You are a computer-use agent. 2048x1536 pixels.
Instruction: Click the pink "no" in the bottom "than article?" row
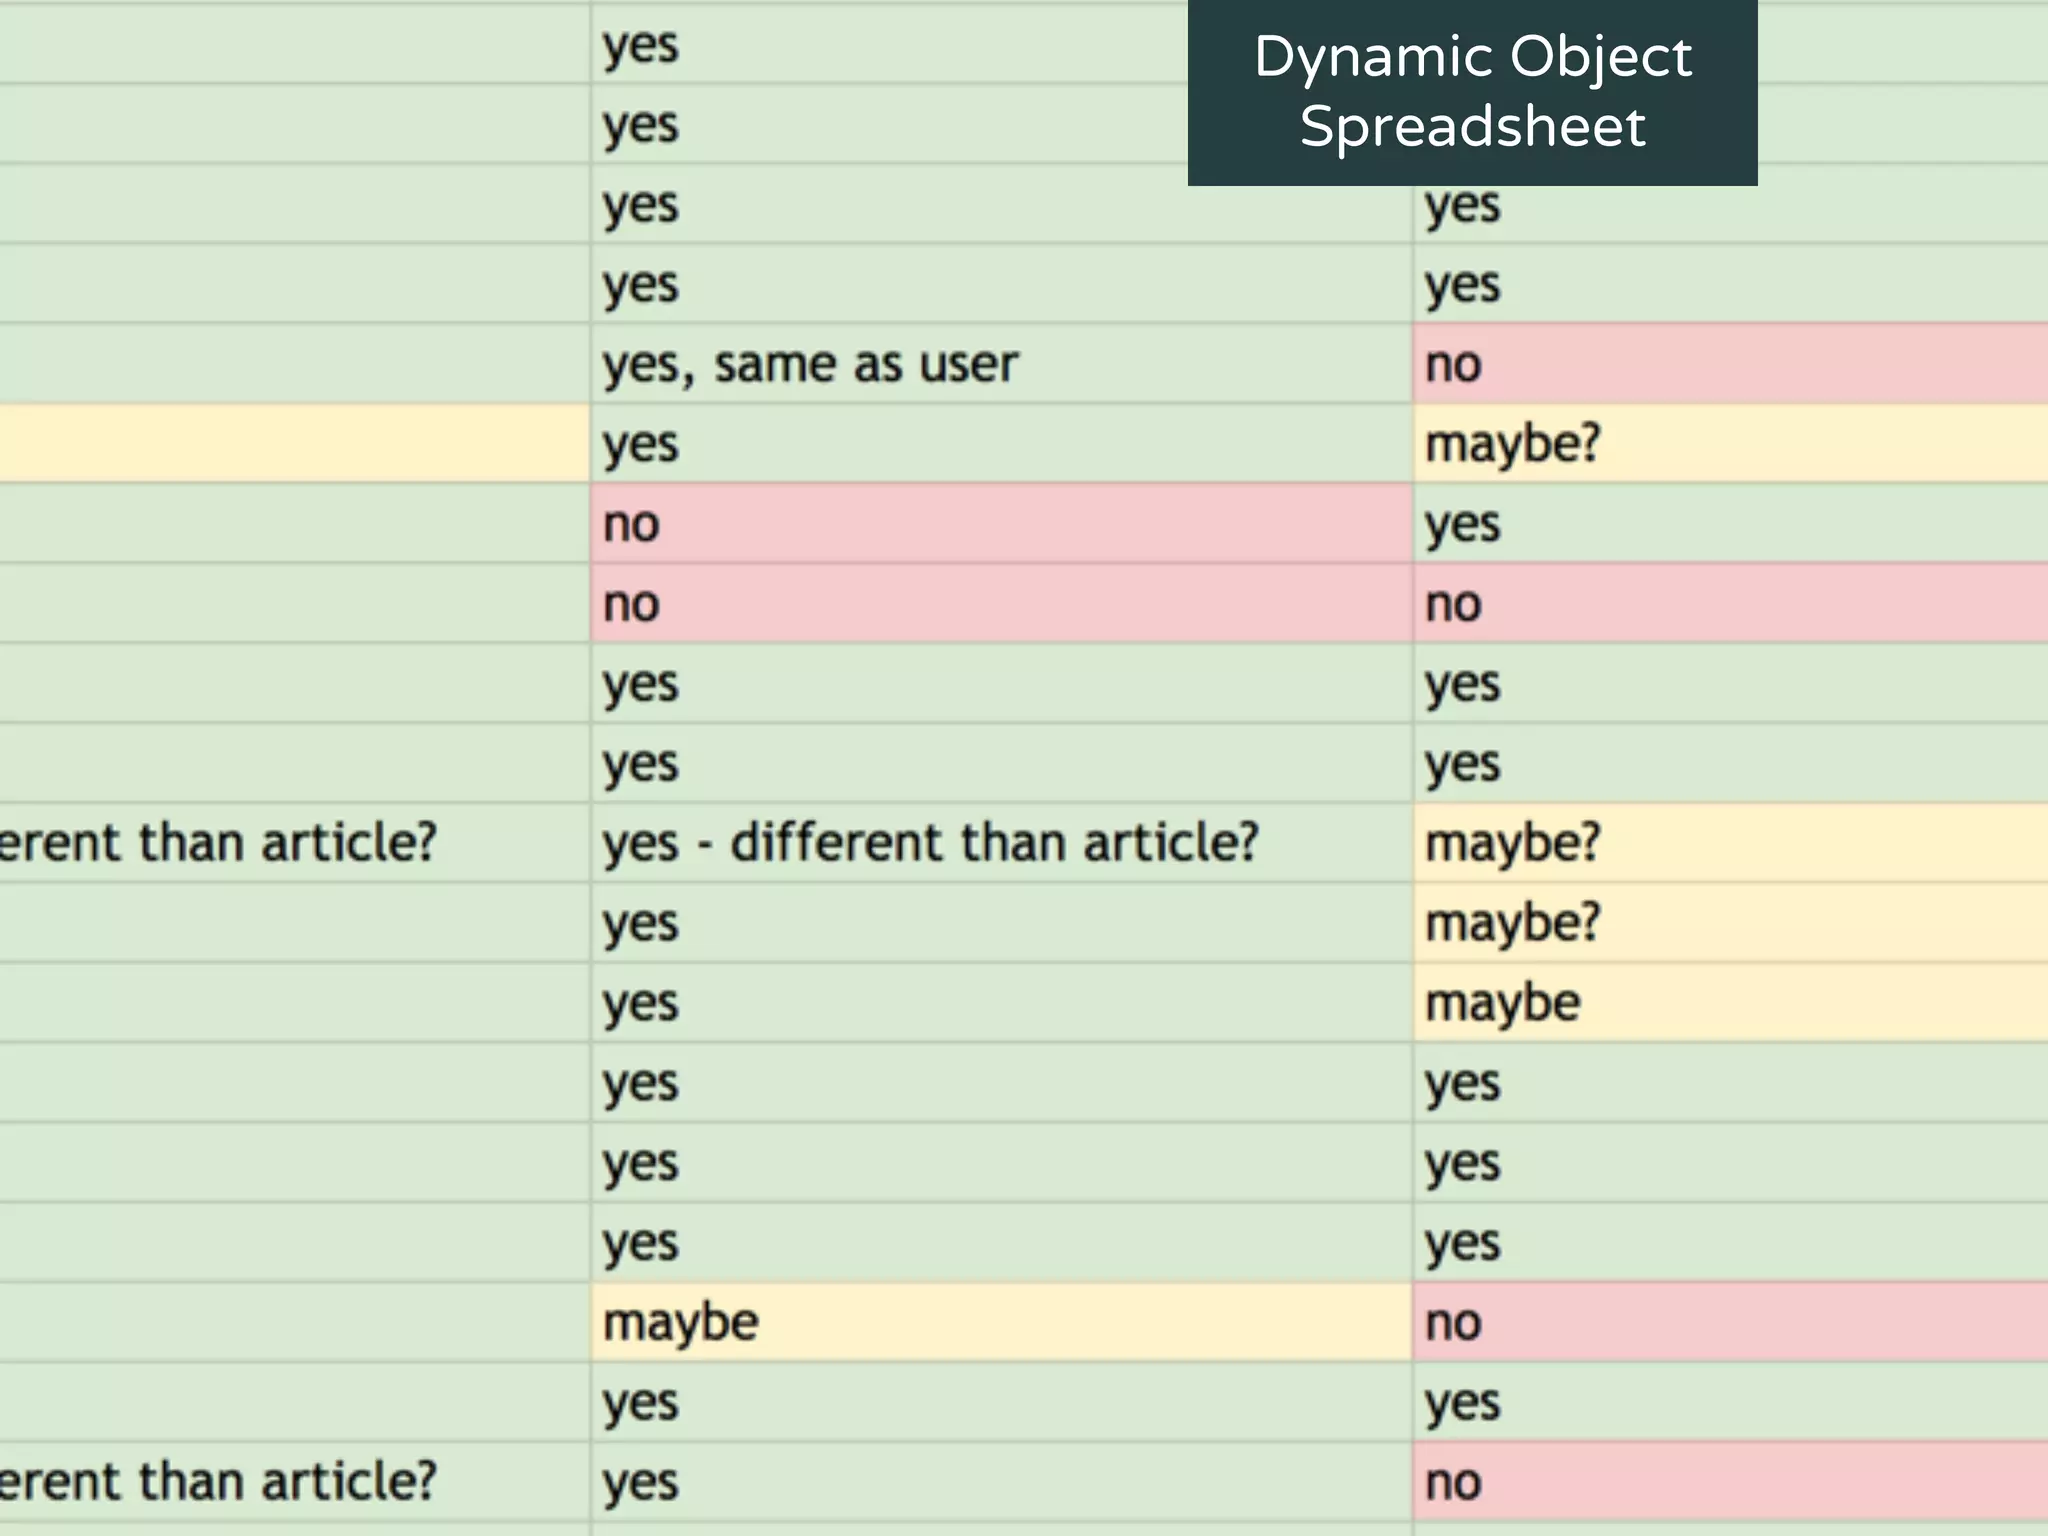[1731, 1482]
